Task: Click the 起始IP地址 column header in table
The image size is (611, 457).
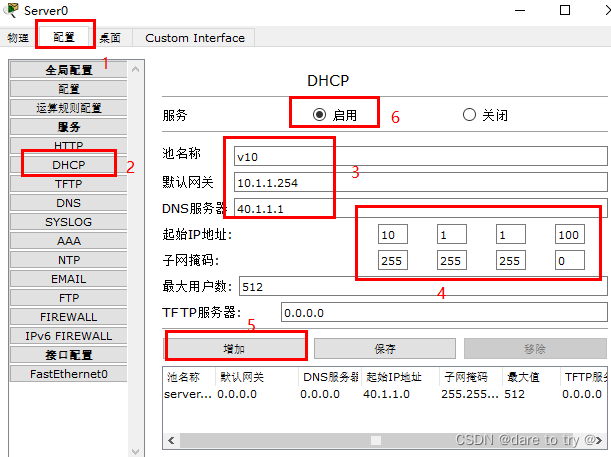Action: coord(400,377)
